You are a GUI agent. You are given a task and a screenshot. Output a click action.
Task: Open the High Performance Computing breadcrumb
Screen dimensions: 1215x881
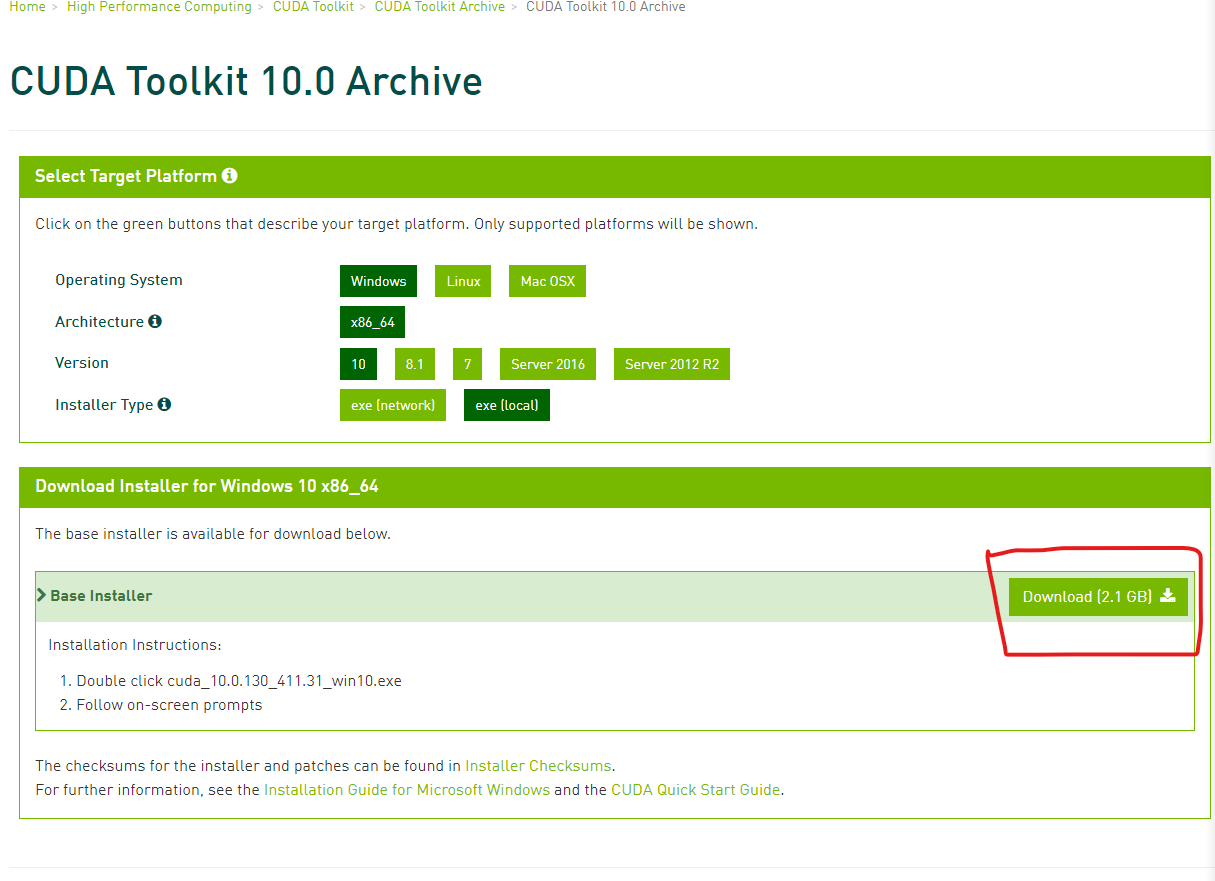[159, 7]
